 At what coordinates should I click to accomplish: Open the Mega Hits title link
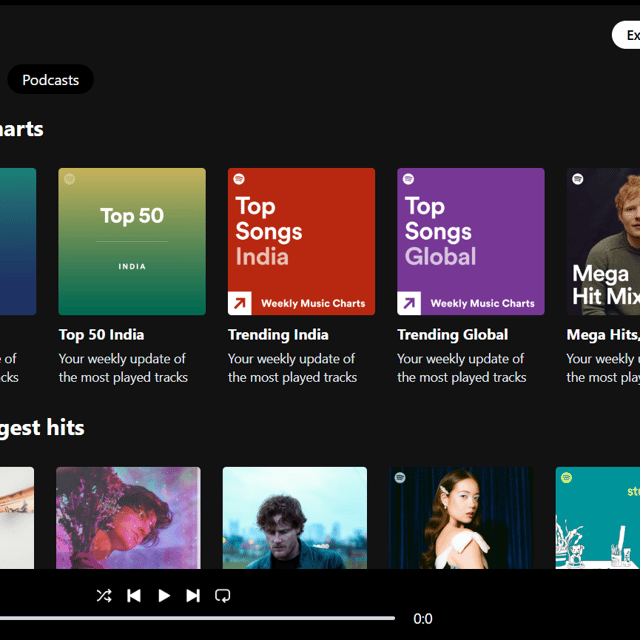(603, 335)
